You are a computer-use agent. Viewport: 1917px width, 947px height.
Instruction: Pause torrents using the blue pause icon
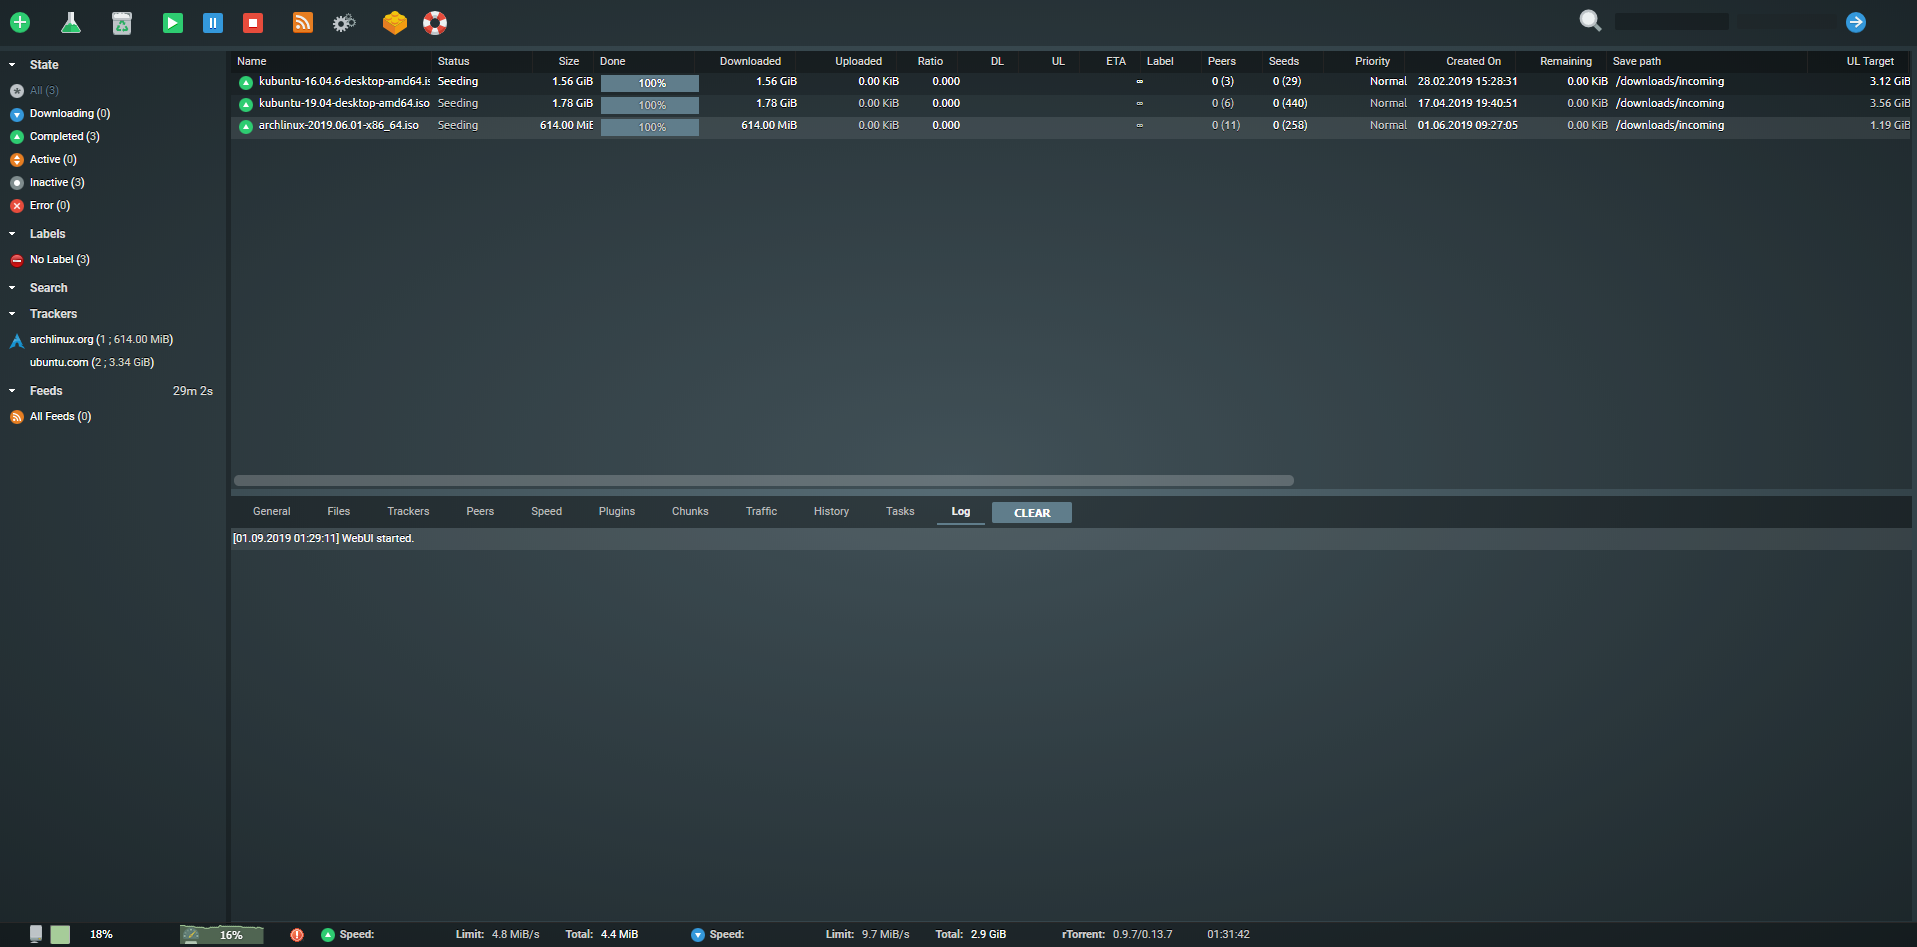pos(213,22)
